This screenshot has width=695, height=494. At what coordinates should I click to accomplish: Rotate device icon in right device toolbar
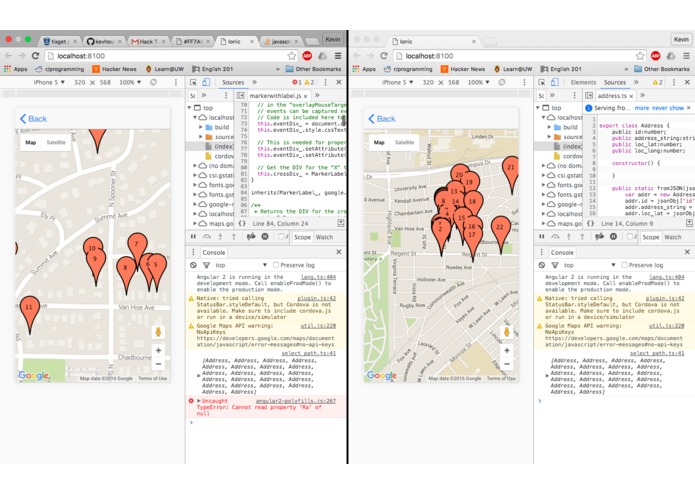pyautogui.click(x=502, y=82)
